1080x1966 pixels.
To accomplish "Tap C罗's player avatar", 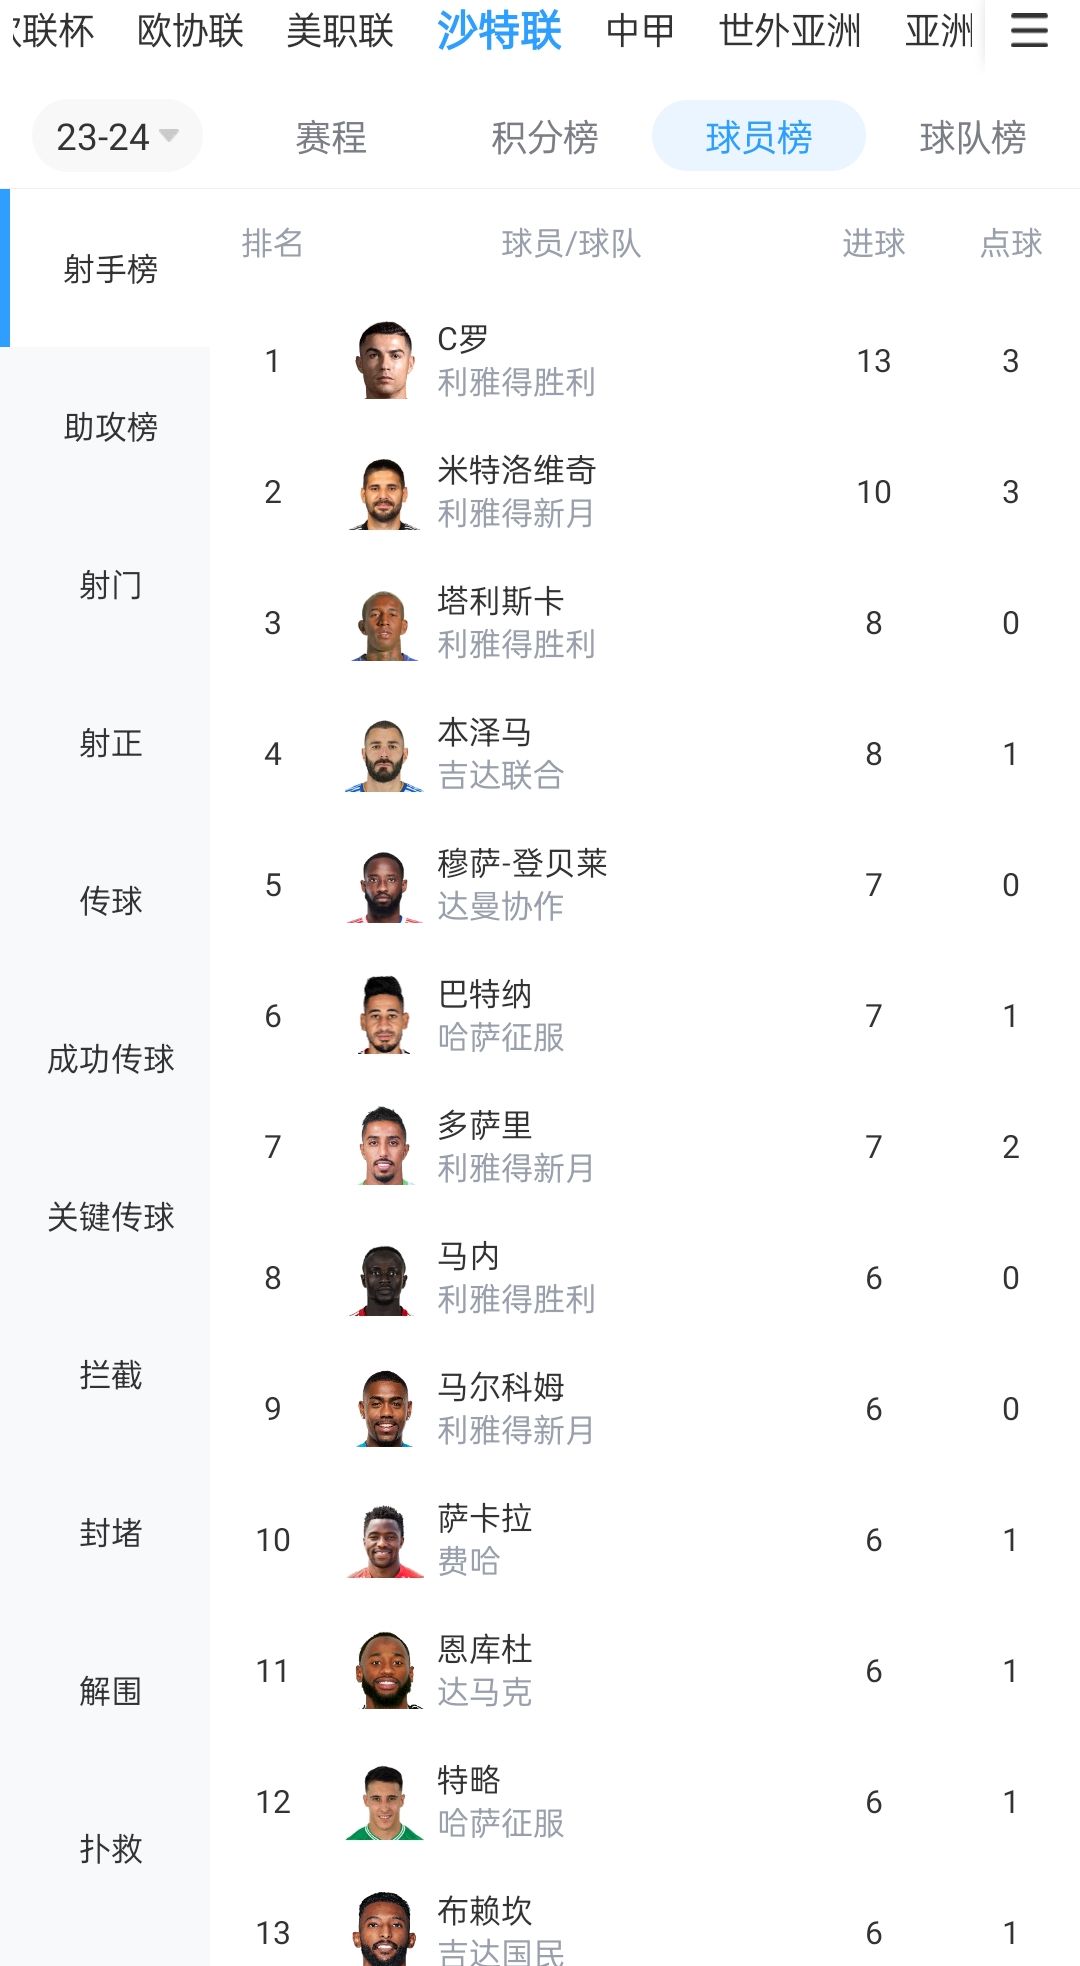I will tap(384, 361).
